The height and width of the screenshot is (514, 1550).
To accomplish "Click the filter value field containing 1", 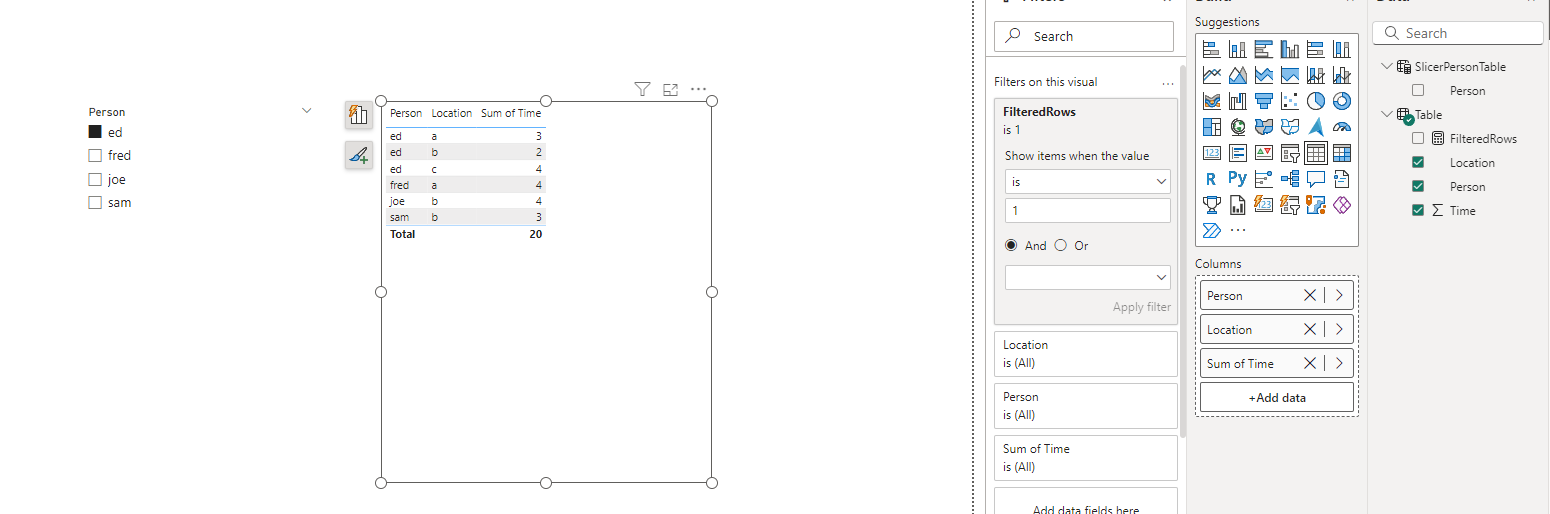I will (1088, 211).
